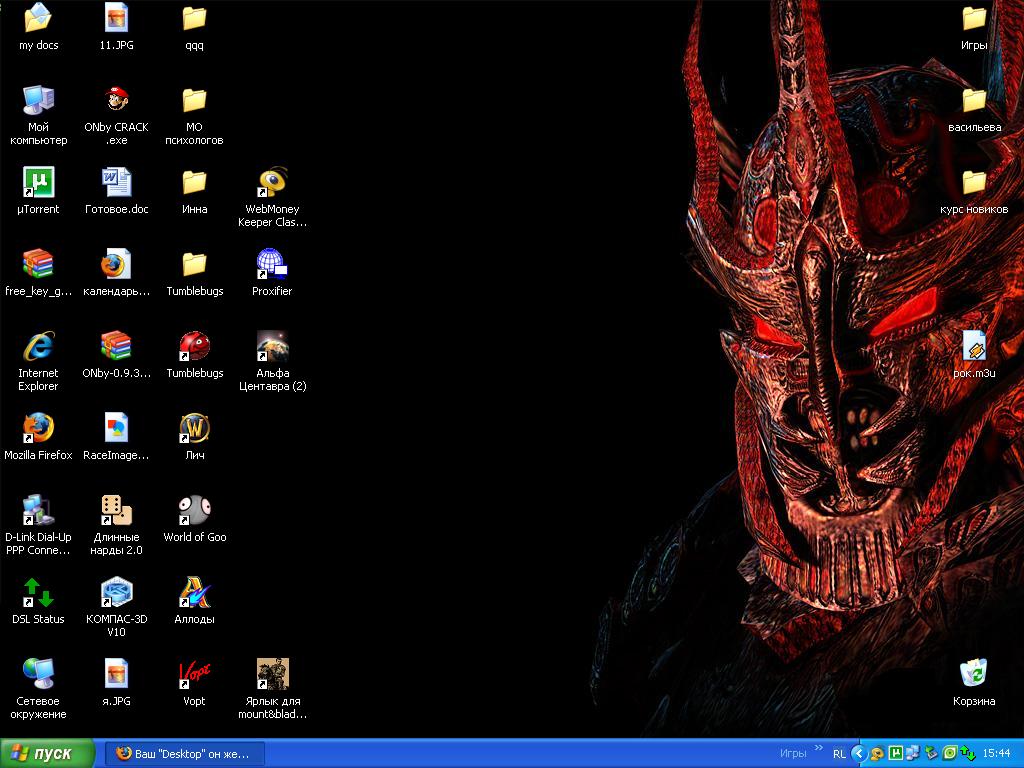Image resolution: width=1024 pixels, height=768 pixels.
Task: Open the WebMoney tray icon
Action: [877, 754]
